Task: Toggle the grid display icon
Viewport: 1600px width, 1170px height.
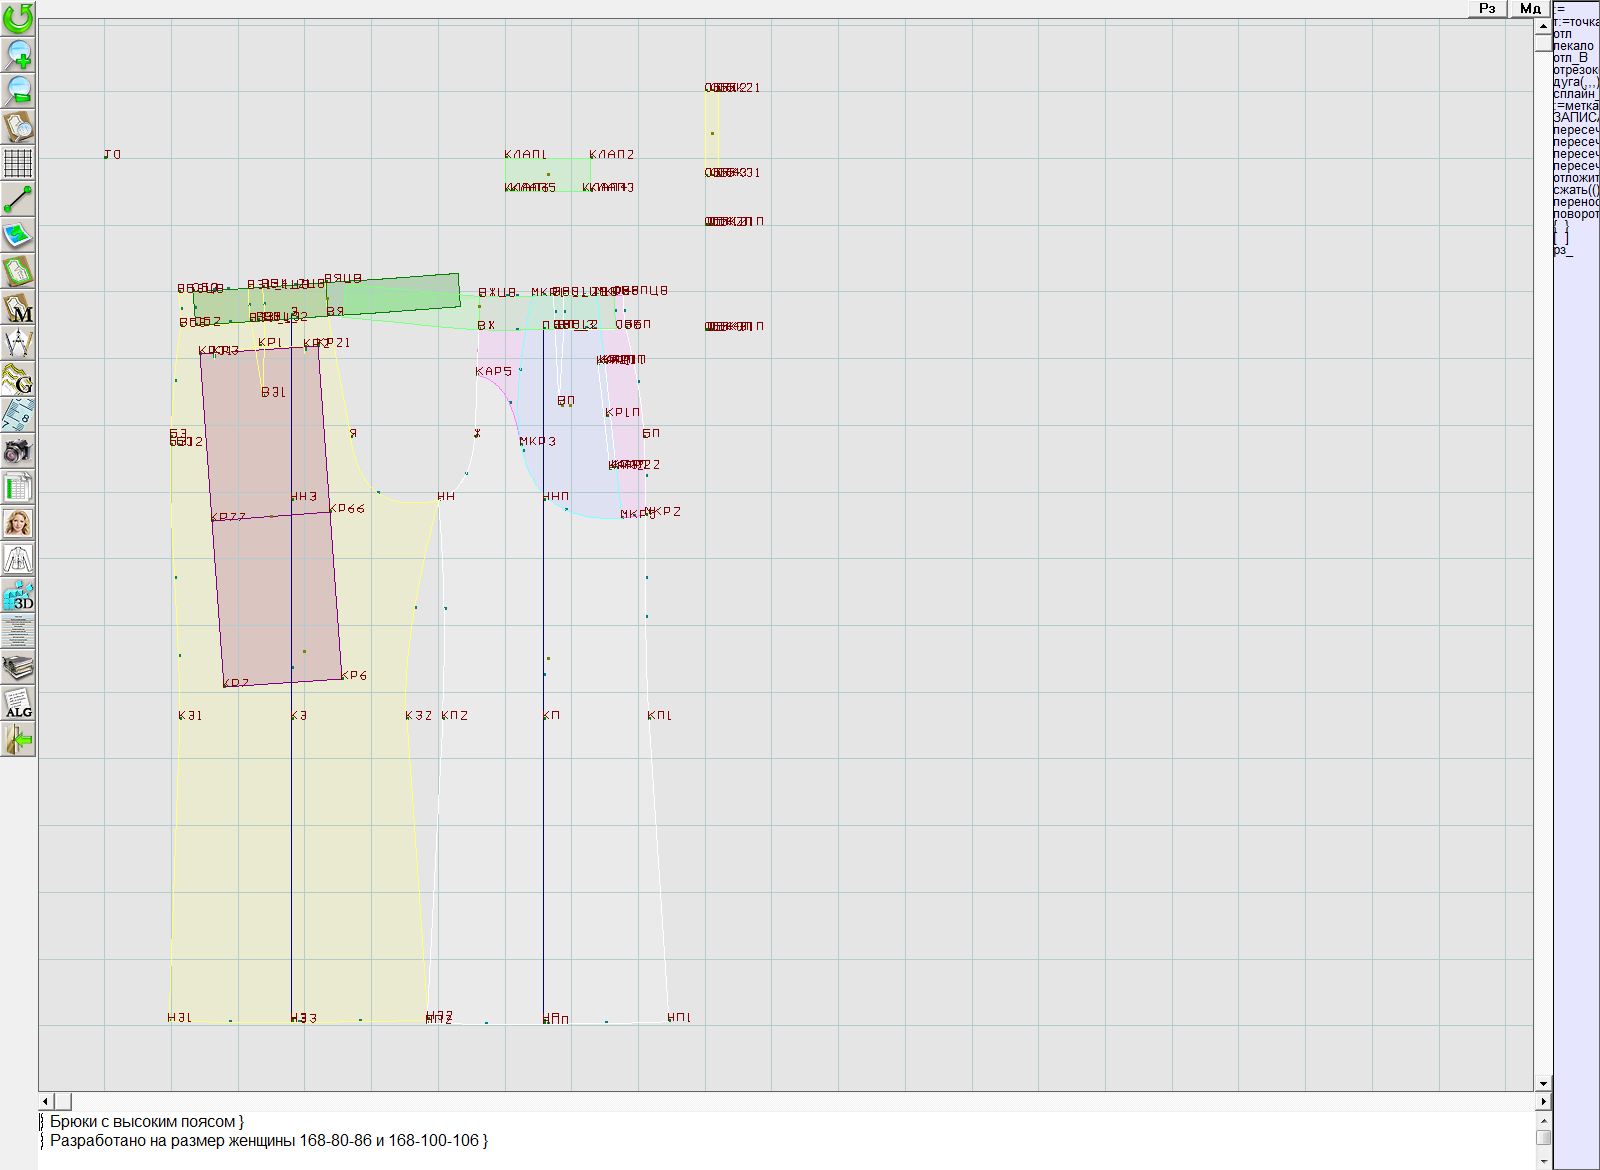Action: [x=18, y=162]
